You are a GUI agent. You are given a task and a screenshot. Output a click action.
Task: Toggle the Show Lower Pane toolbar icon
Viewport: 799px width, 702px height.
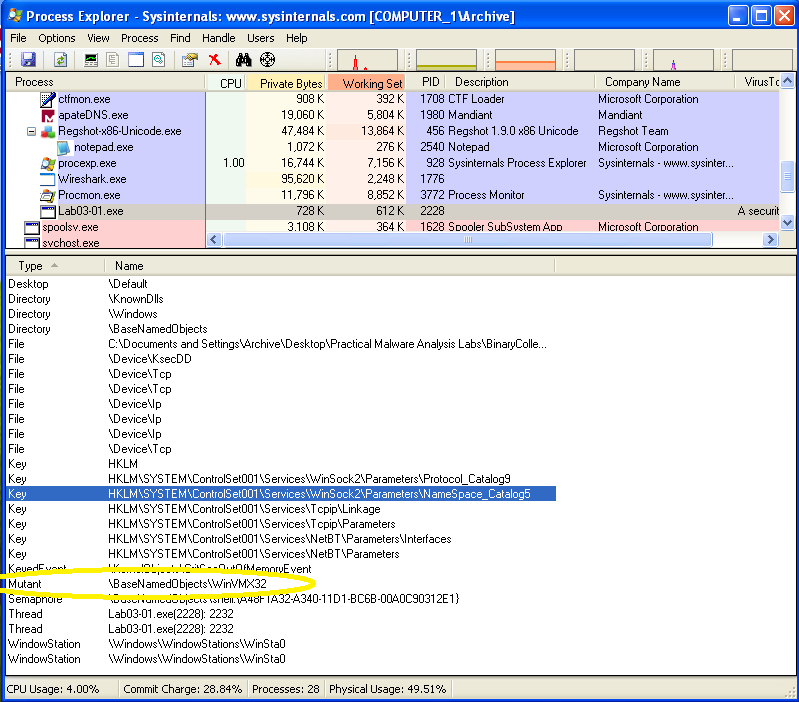136,60
